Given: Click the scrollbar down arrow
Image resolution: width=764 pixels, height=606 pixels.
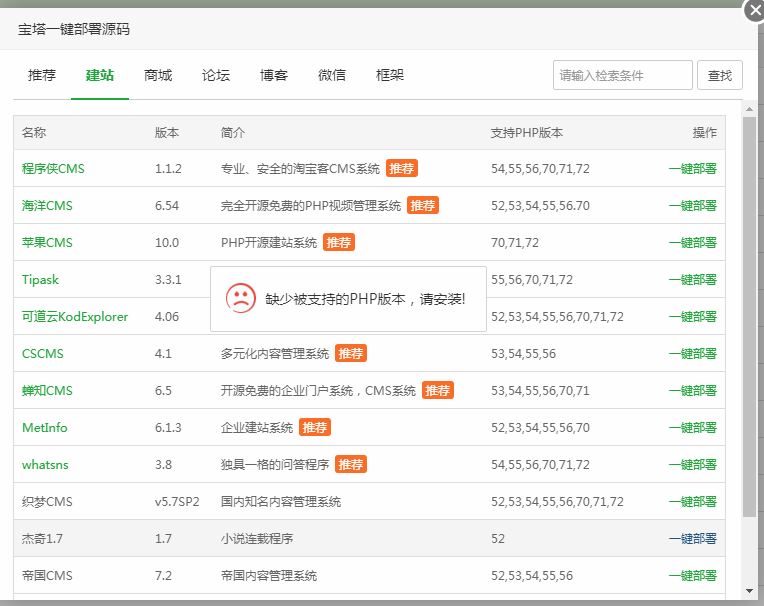Looking at the screenshot, I should pos(749,591).
